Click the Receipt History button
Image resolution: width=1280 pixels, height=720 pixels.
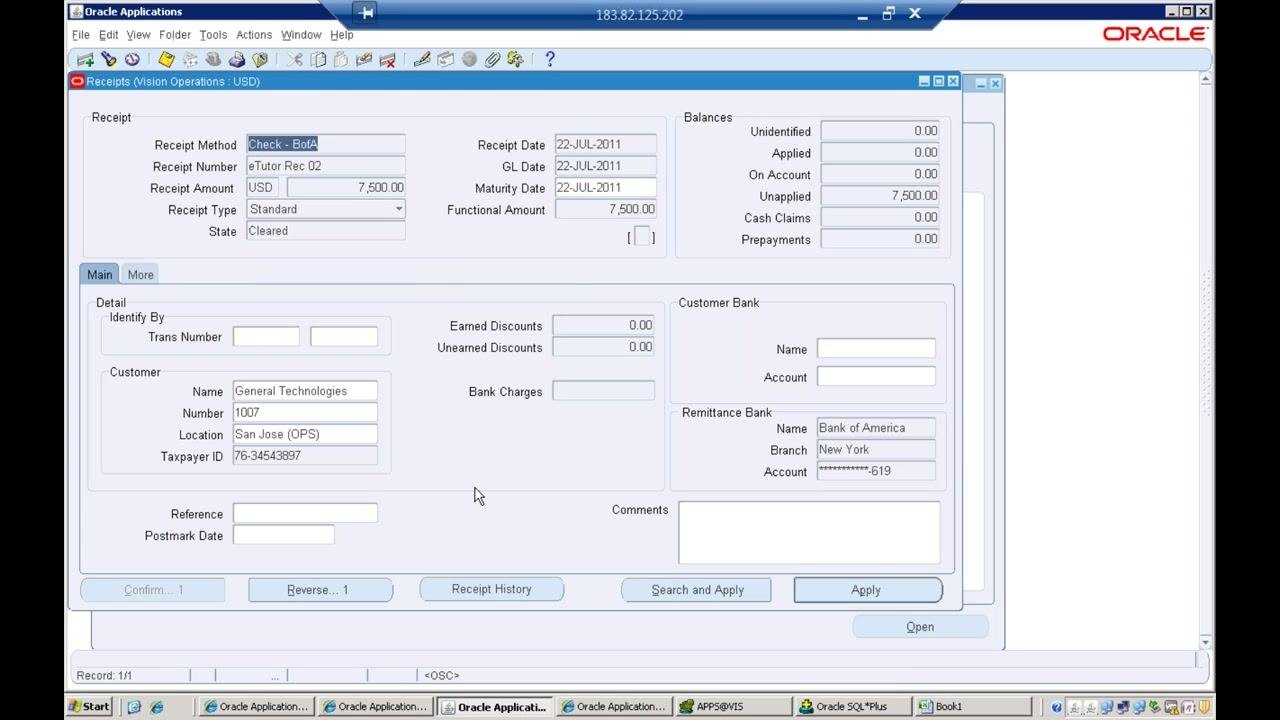point(491,589)
